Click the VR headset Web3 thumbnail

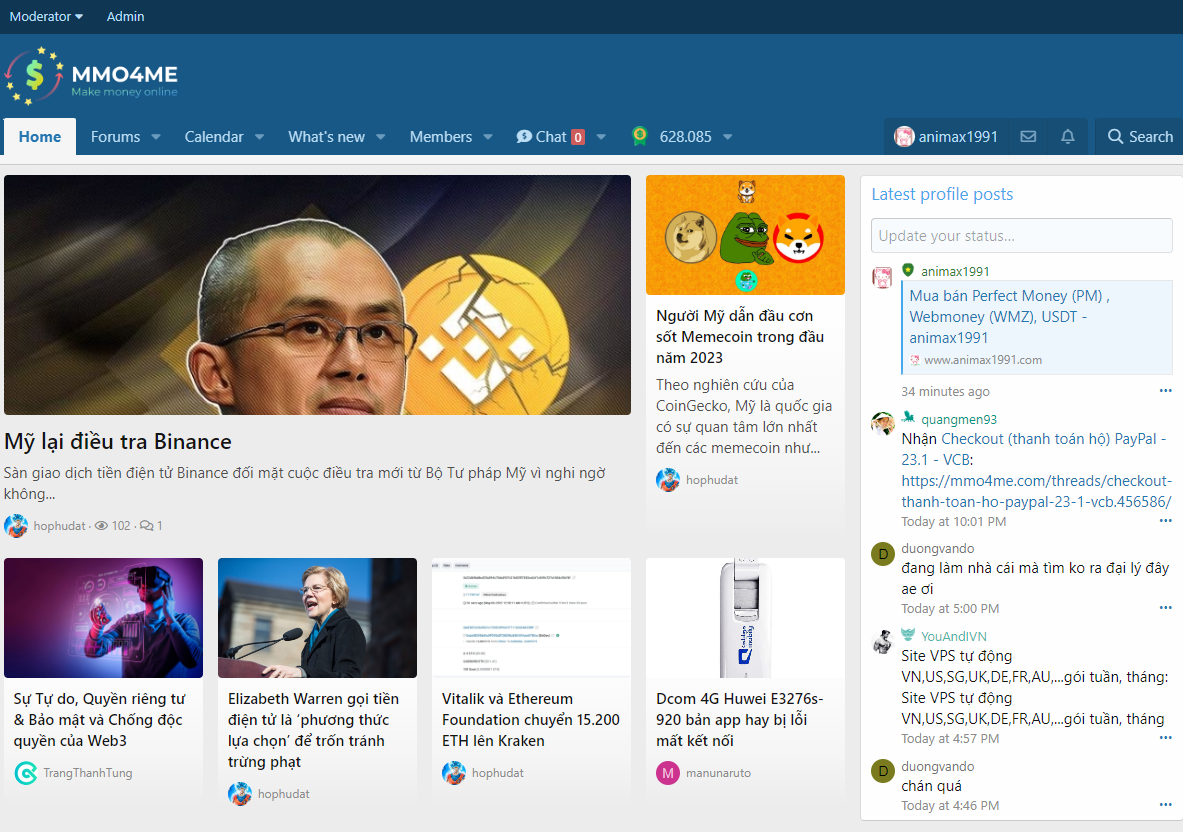point(103,618)
